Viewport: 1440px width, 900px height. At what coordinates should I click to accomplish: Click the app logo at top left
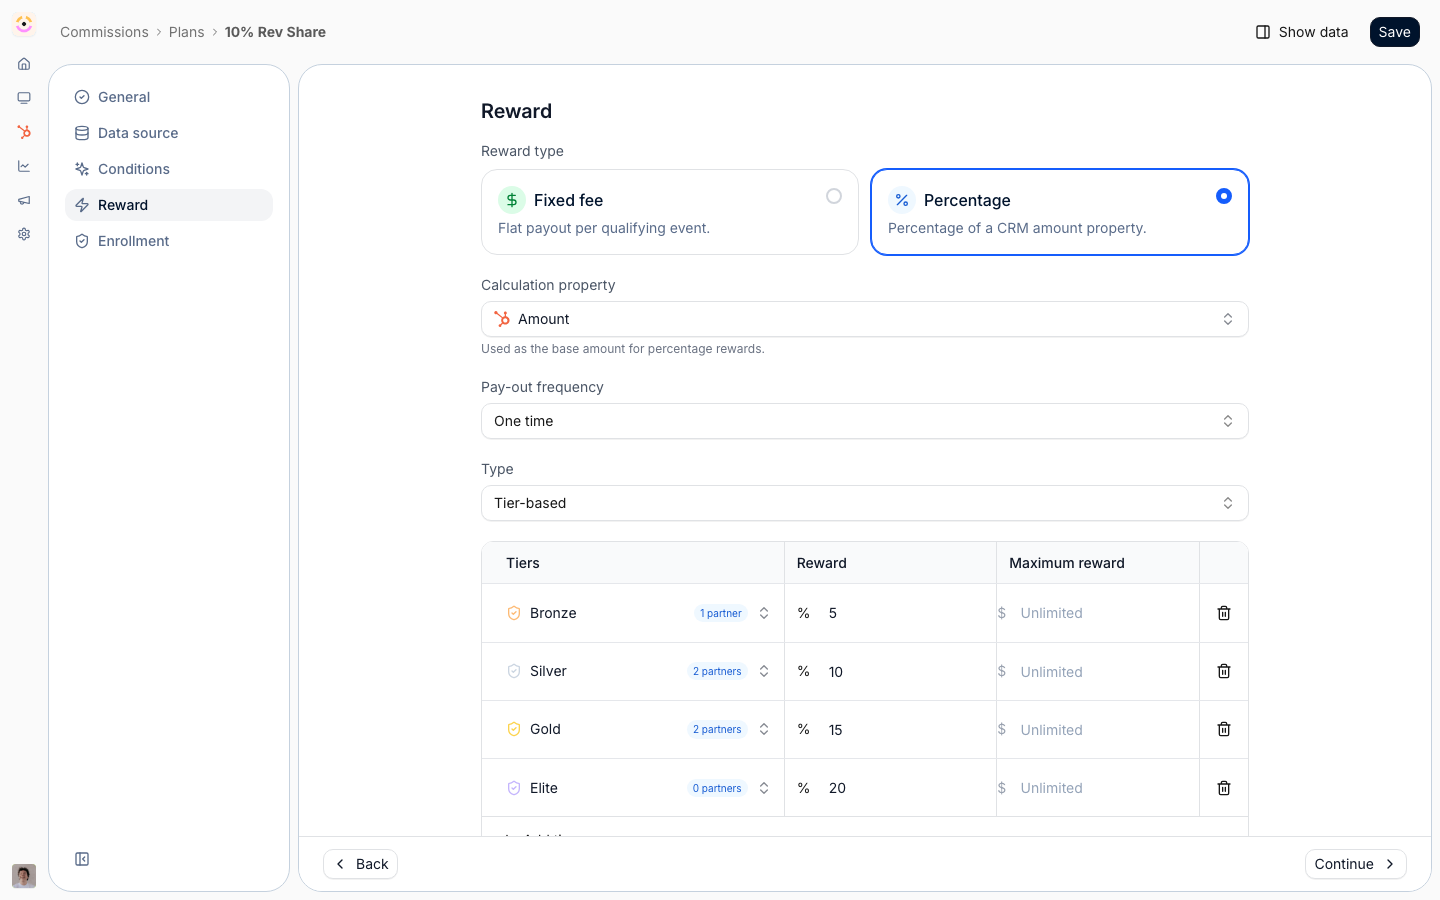tap(24, 24)
